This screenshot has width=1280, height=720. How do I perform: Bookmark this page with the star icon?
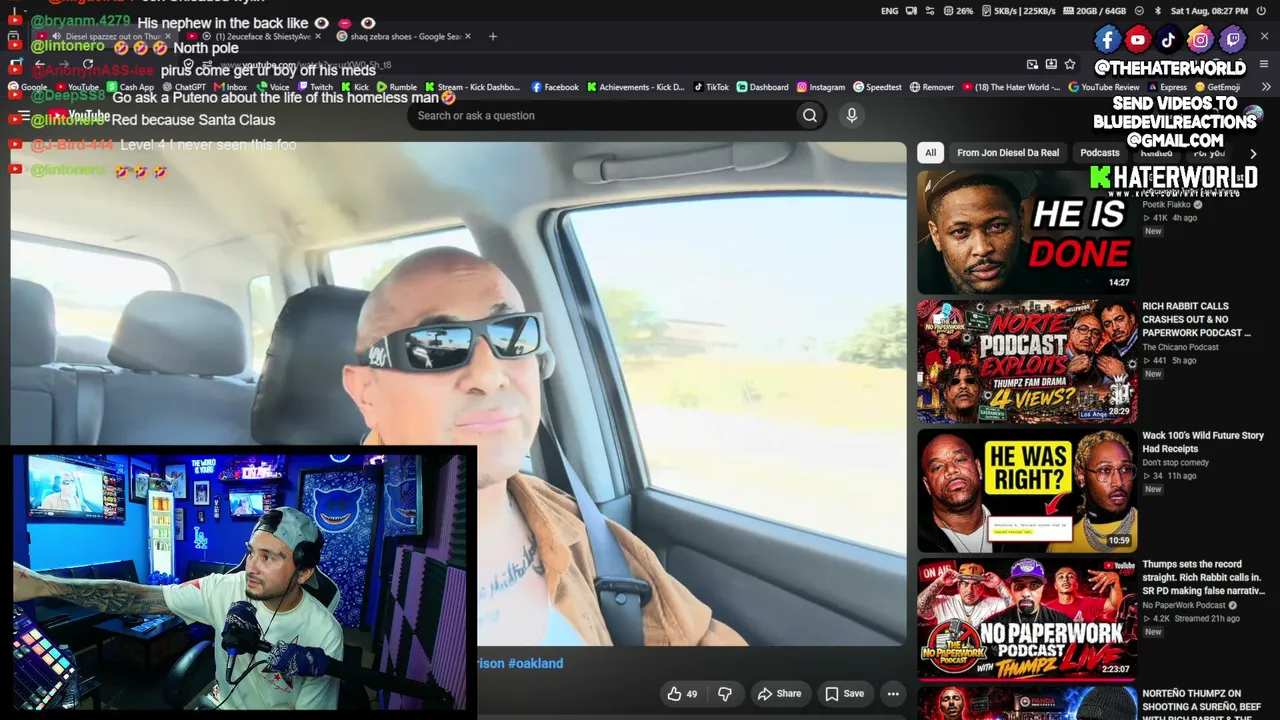click(x=1070, y=64)
